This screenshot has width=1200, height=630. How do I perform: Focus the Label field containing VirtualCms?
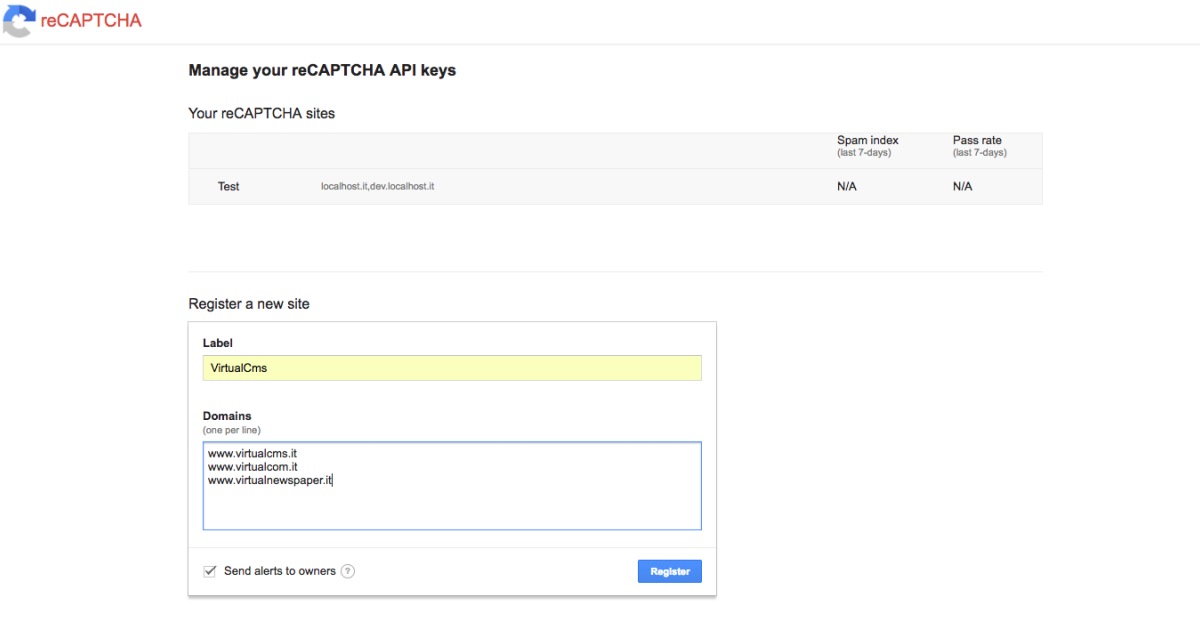[x=452, y=367]
